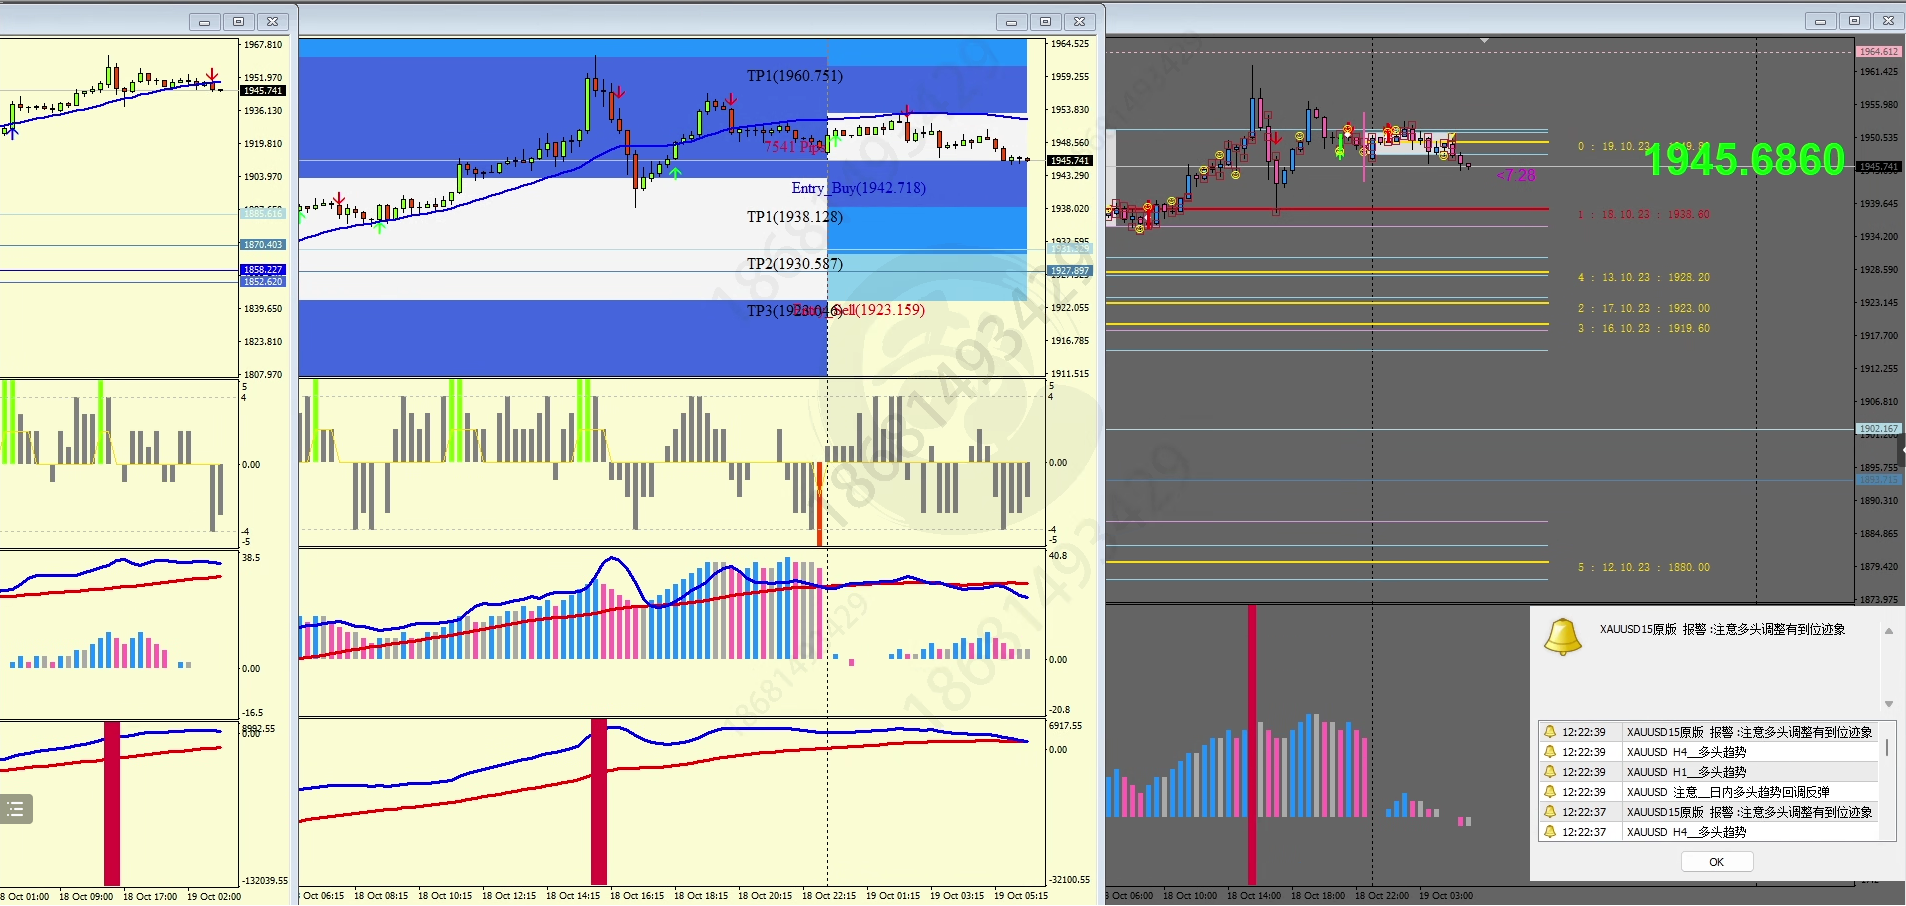Viewport: 1906px width, 906px height.
Task: Click up arrow of alert message scrollbar
Action: click(1889, 631)
